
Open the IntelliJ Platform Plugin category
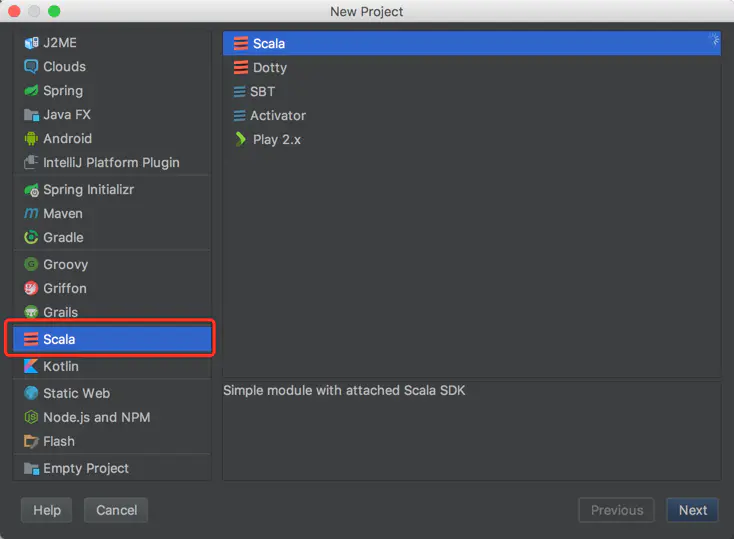(x=112, y=162)
